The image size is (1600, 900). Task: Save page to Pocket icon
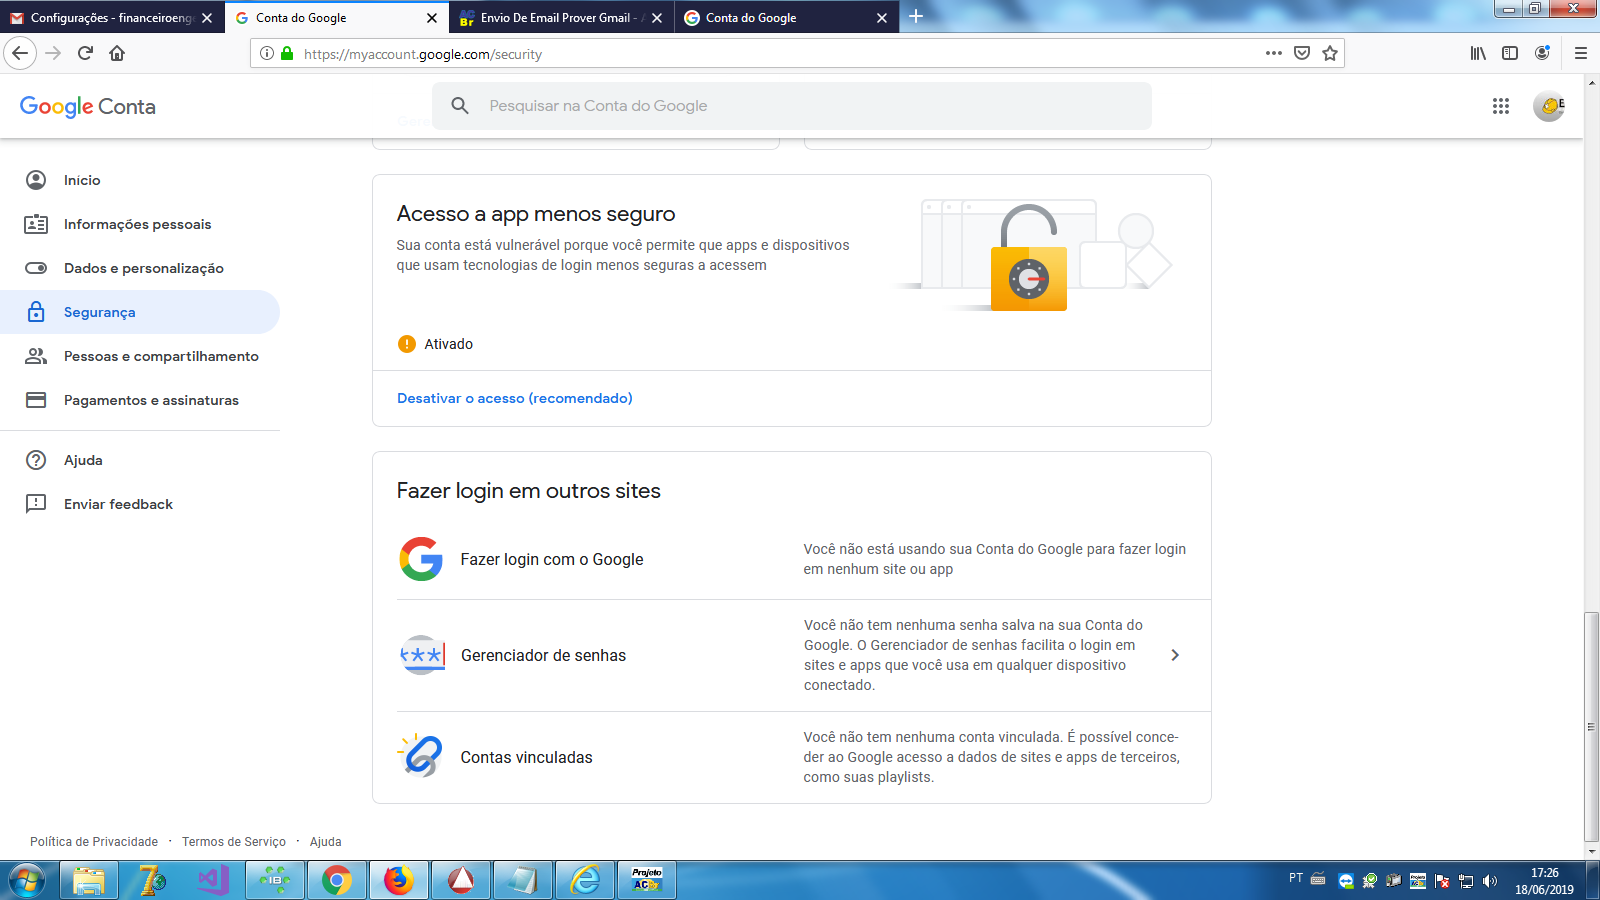click(x=1301, y=53)
